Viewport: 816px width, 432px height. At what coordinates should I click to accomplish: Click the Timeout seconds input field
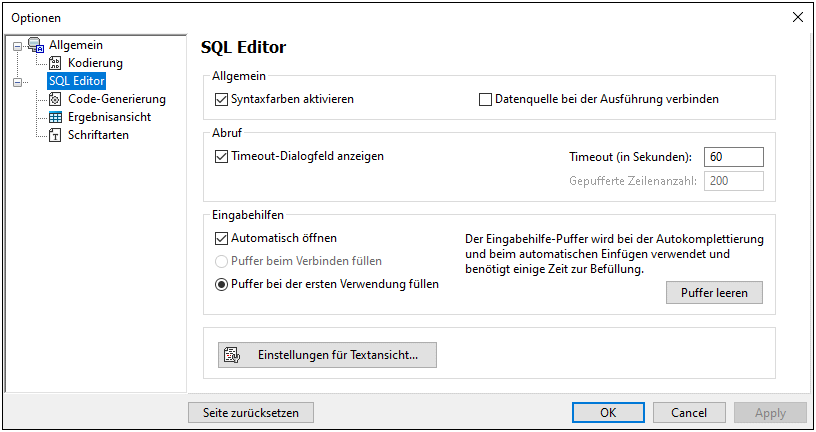click(x=734, y=157)
